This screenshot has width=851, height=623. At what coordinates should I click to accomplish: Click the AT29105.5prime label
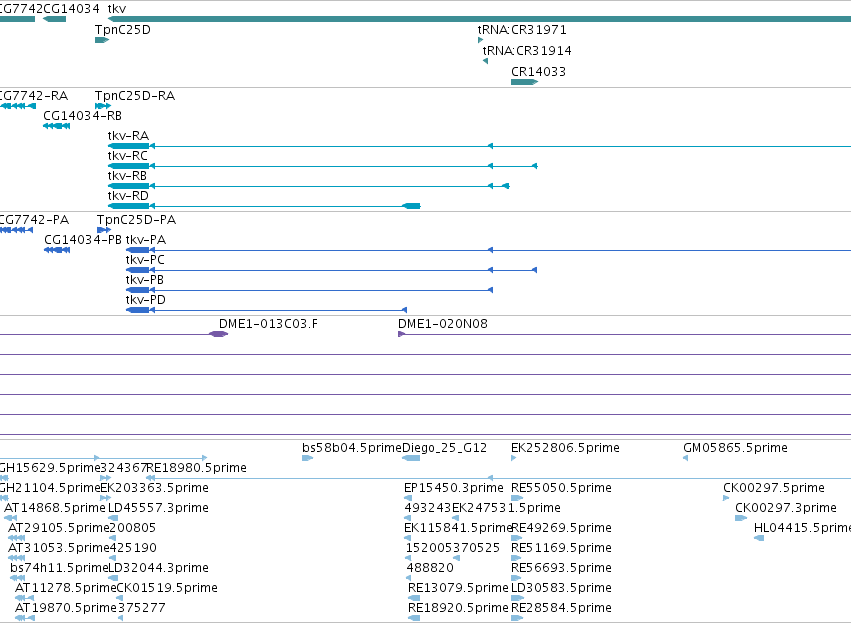point(59,527)
